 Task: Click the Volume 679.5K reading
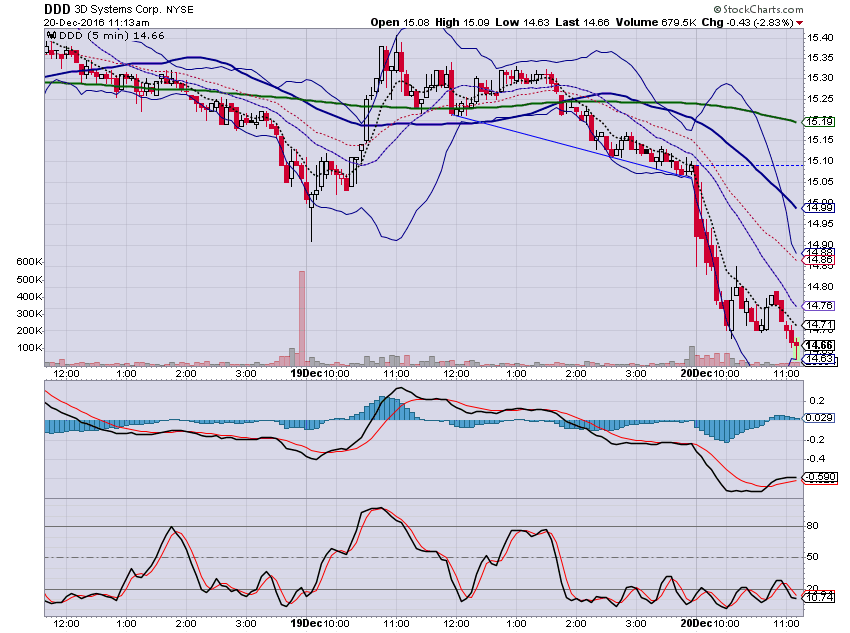656,23
